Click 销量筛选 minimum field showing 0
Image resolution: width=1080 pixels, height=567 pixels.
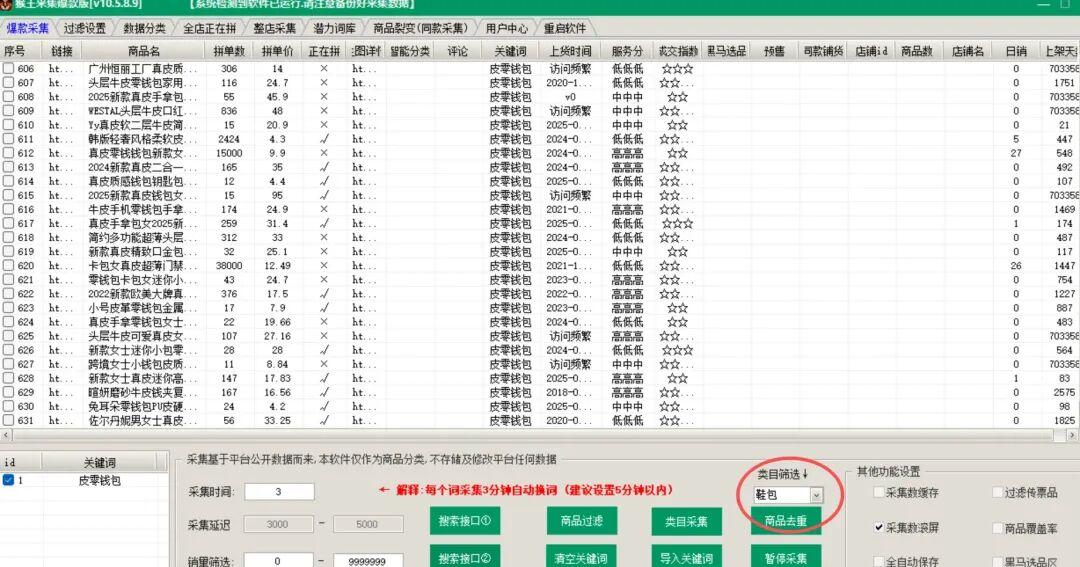click(279, 561)
